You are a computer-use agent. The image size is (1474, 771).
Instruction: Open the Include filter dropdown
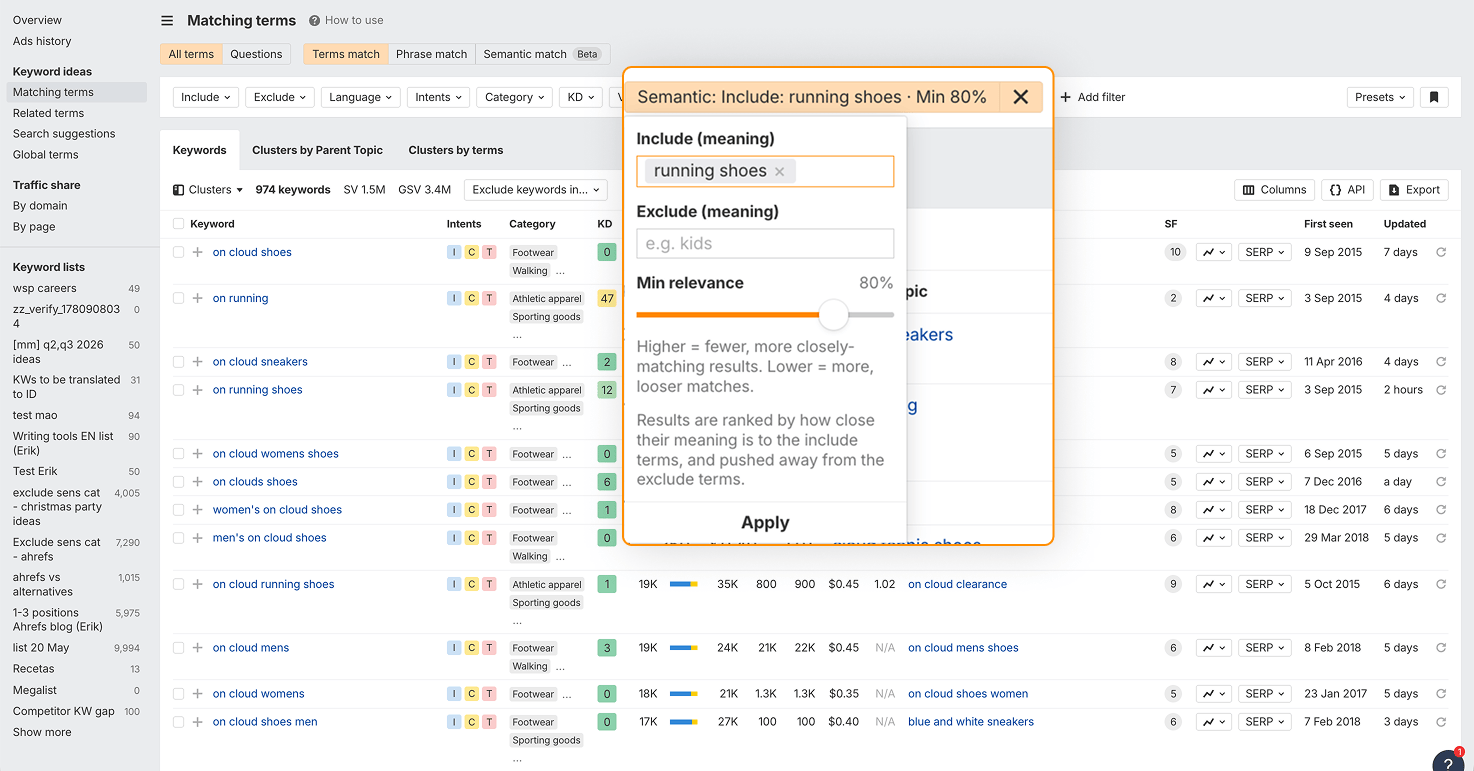tap(205, 97)
